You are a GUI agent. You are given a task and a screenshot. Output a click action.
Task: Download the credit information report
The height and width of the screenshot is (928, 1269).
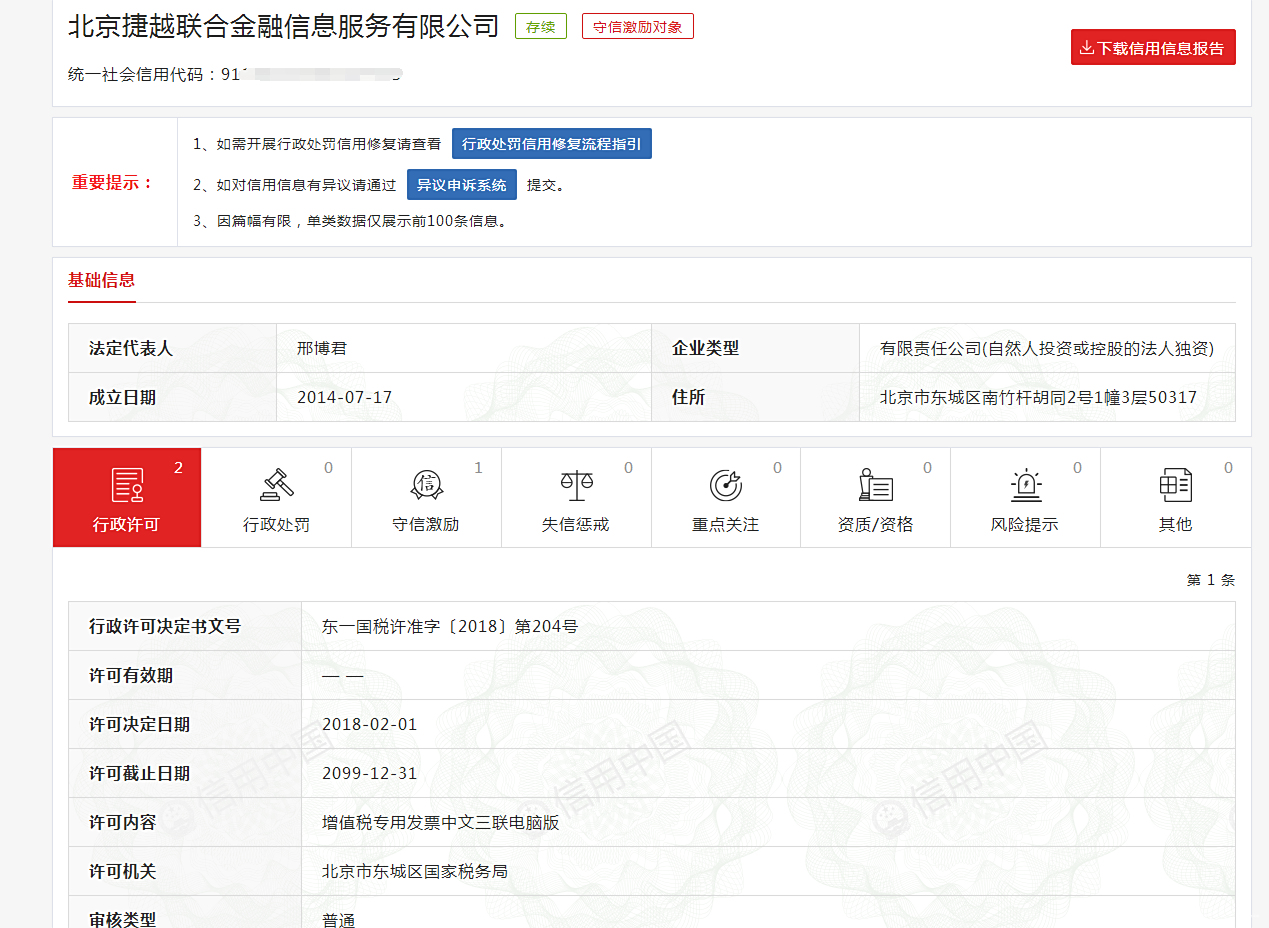point(1153,48)
